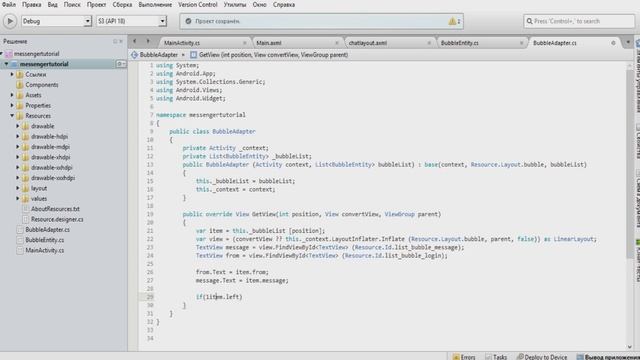Open Deploy to Device panel
This screenshot has height=360, width=640.
(542, 357)
